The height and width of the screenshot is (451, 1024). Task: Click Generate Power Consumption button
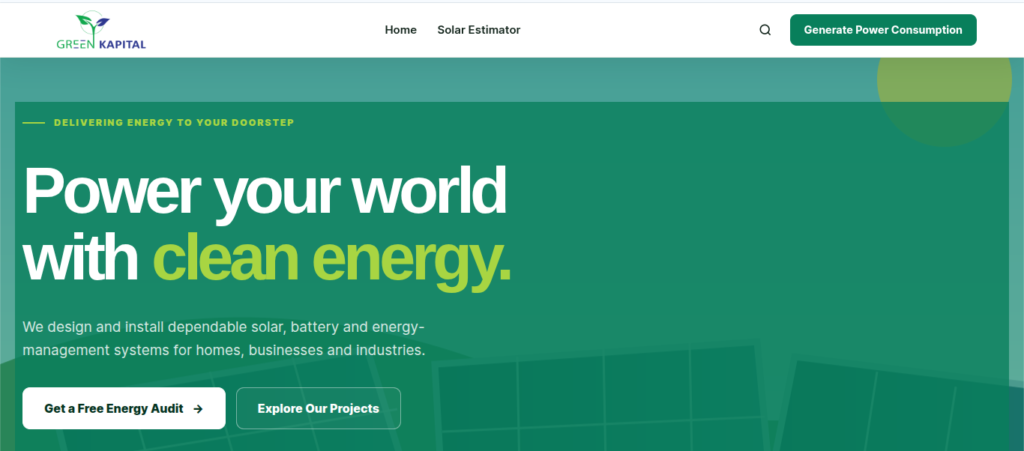click(883, 30)
